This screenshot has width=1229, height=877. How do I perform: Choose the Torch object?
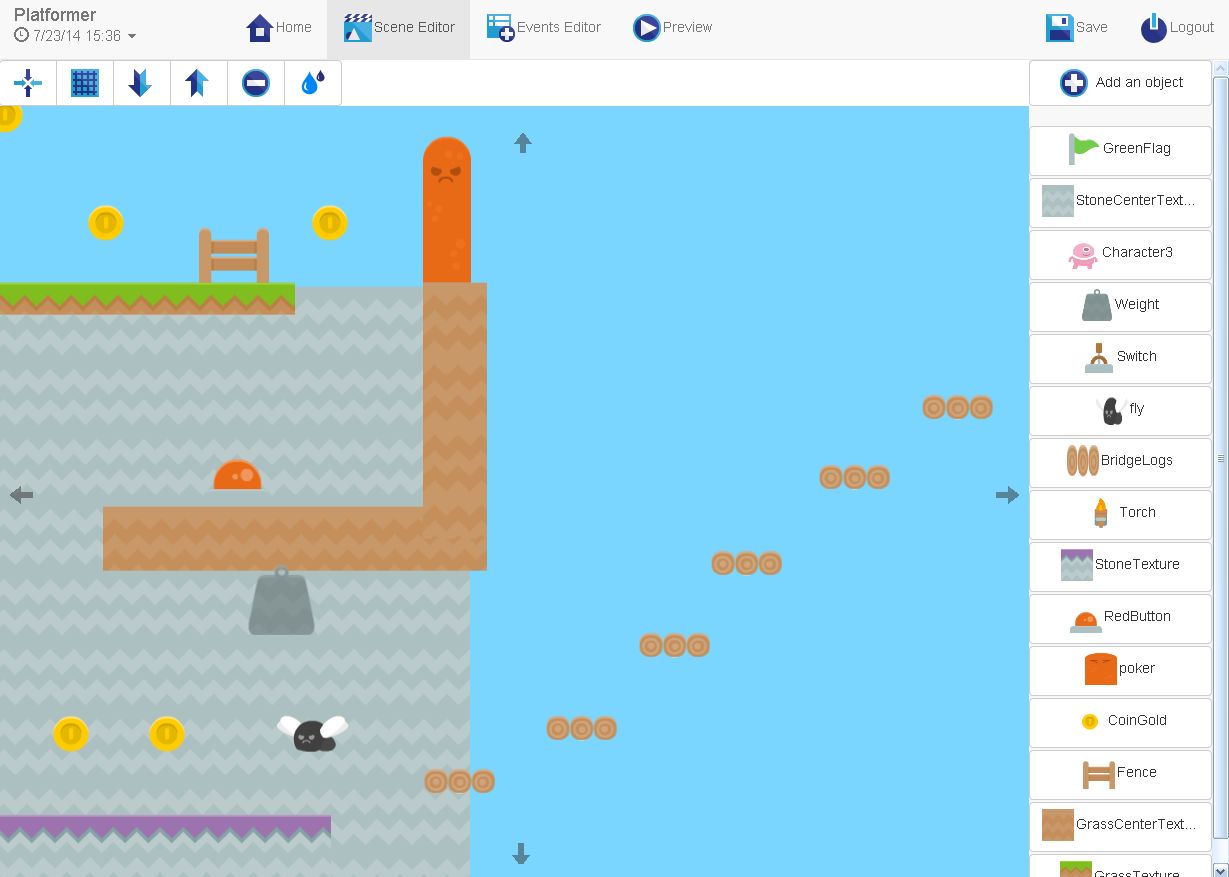pos(1120,512)
